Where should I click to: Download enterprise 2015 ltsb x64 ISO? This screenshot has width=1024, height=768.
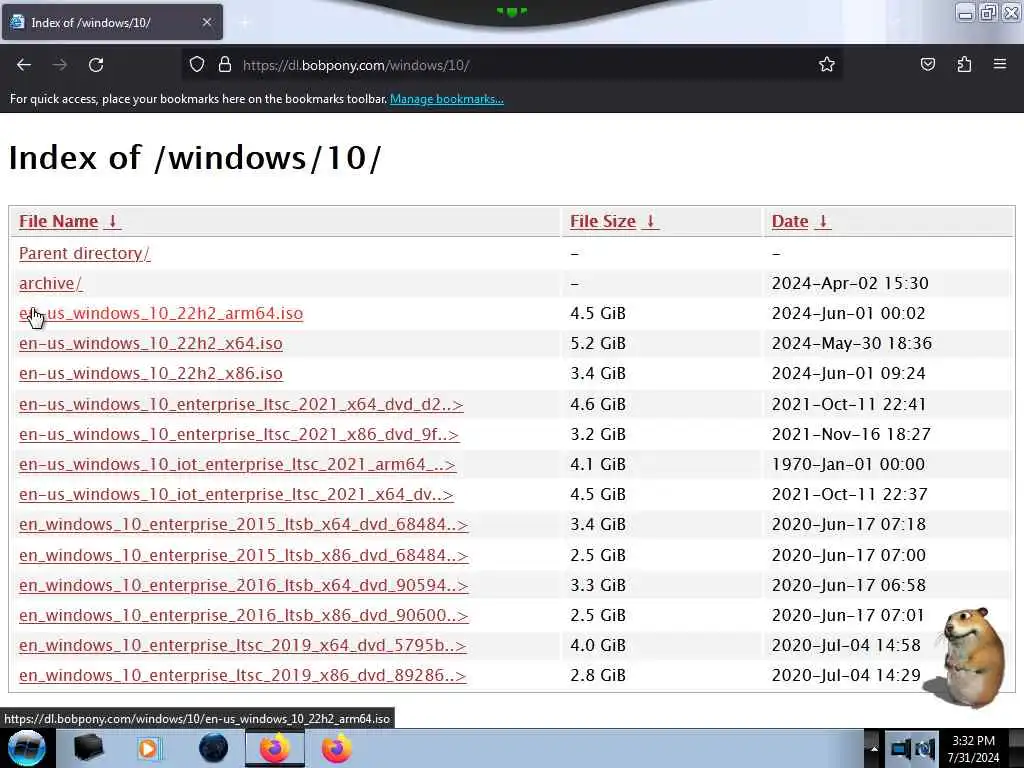[244, 524]
